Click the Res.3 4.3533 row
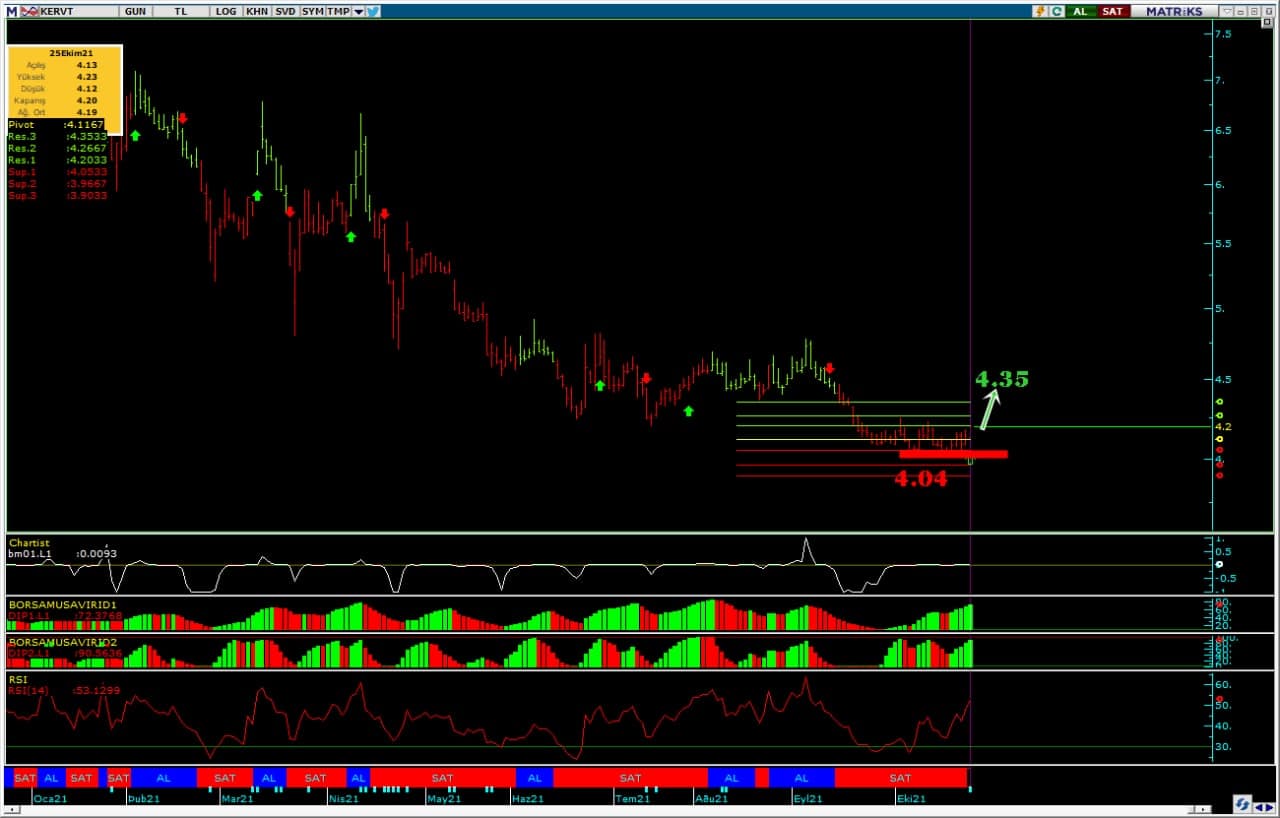Image resolution: width=1280 pixels, height=818 pixels. [57, 136]
